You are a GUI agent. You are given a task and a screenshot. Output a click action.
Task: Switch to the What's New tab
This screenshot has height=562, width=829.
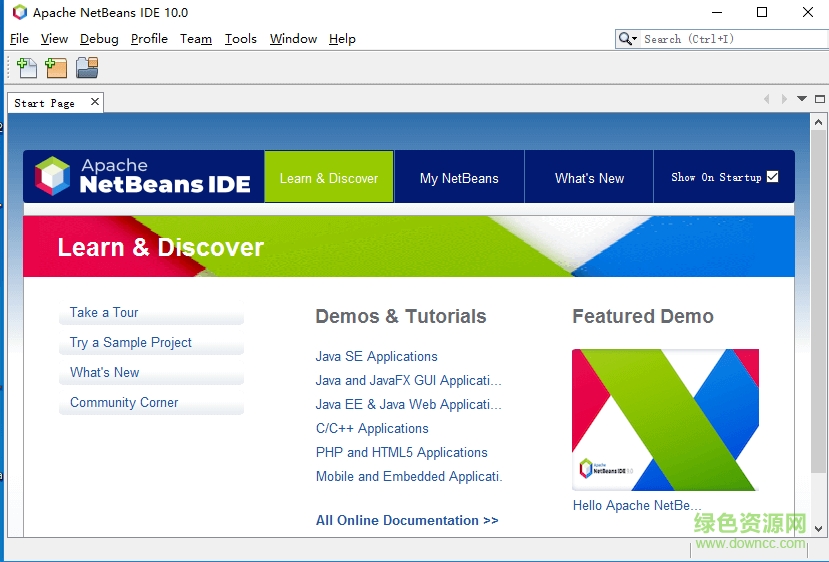coord(589,178)
